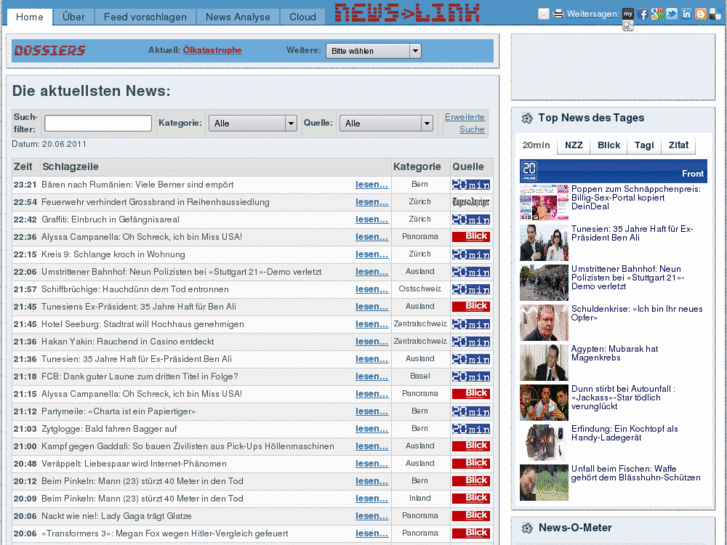This screenshot has height=545, width=727.
Task: Open the Quelle 'Alle' dropdown
Action: coord(386,123)
